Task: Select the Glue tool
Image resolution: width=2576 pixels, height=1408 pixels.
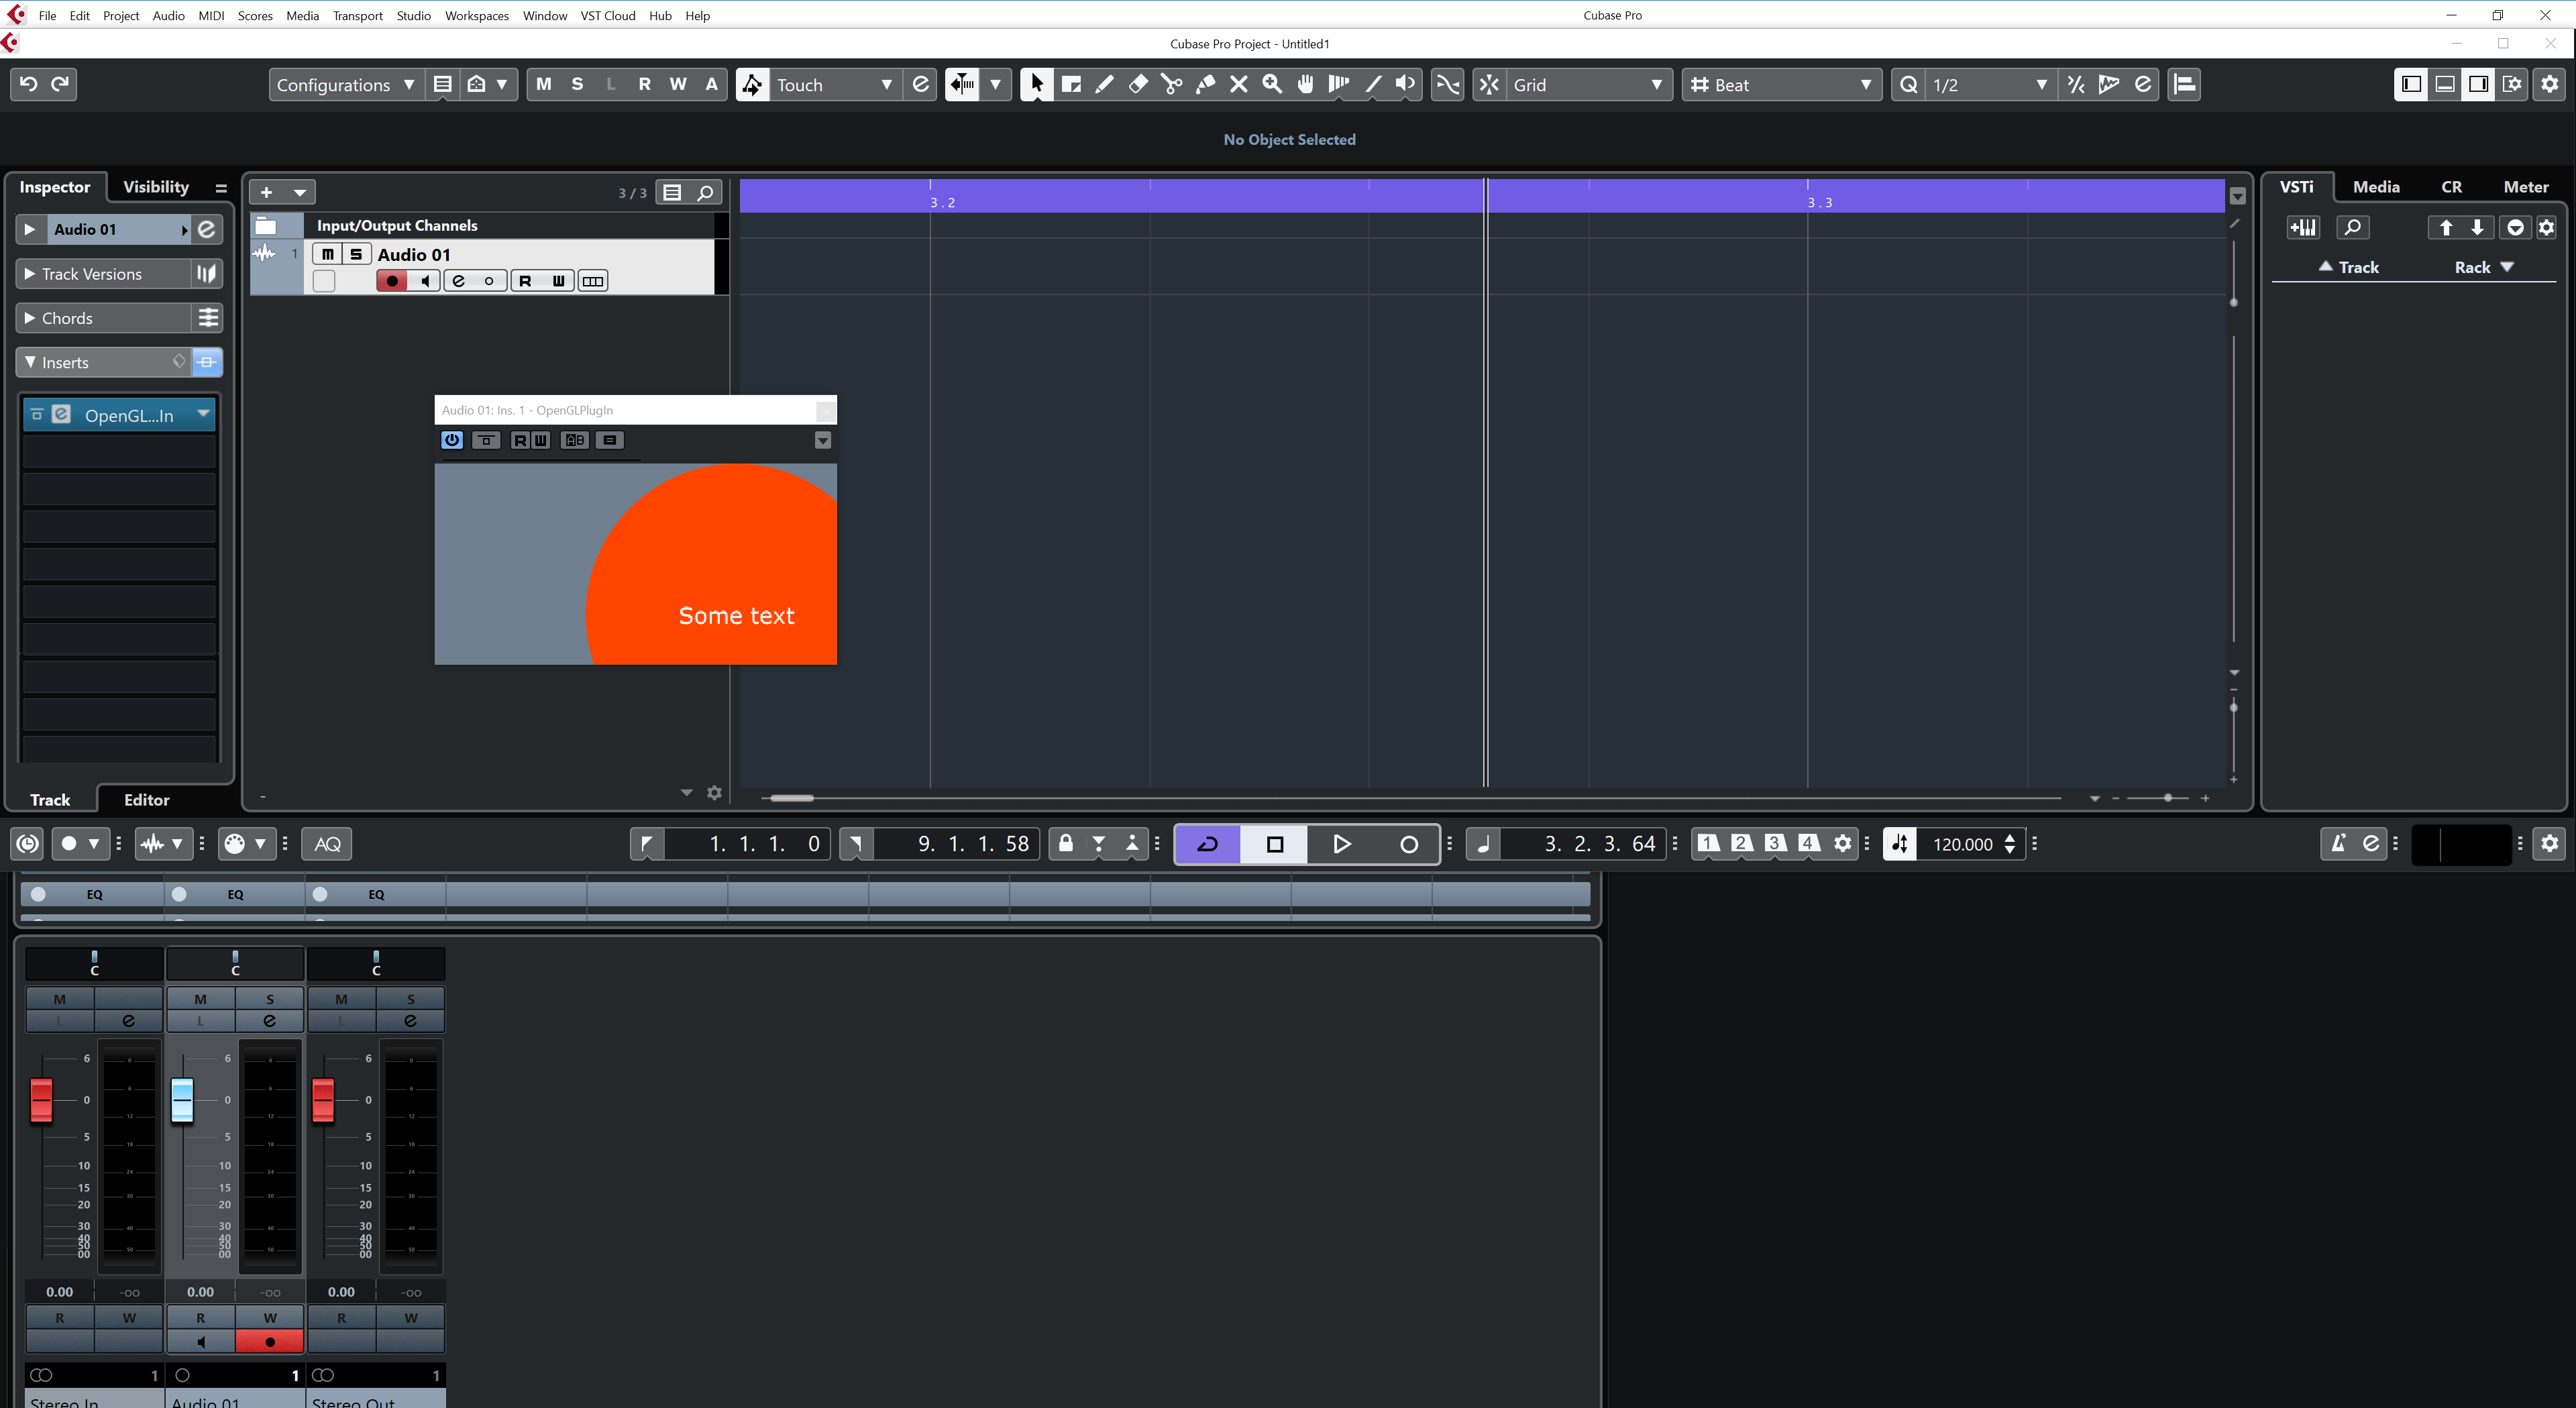Action: (x=1205, y=85)
